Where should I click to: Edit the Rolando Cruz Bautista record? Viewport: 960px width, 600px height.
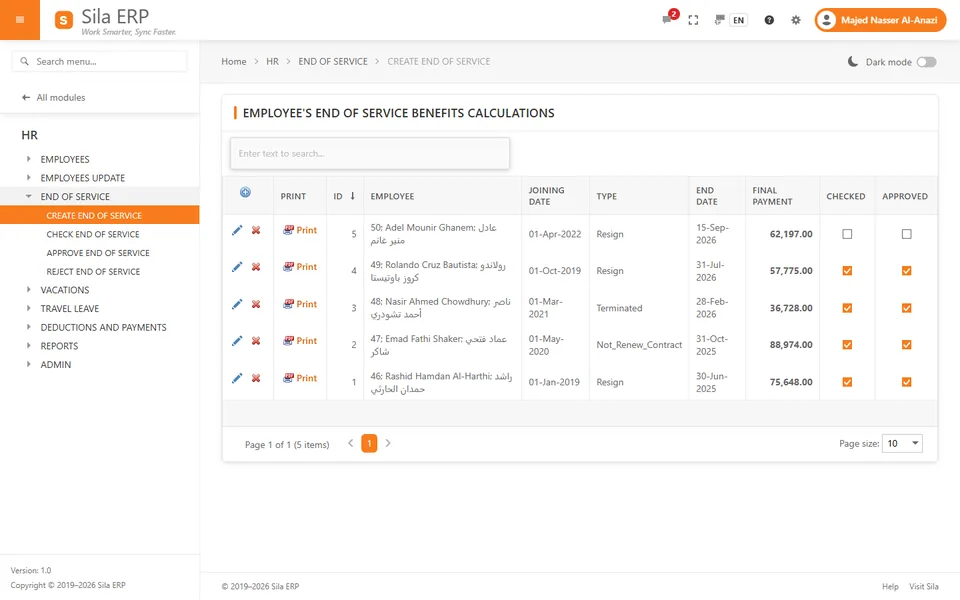click(237, 267)
